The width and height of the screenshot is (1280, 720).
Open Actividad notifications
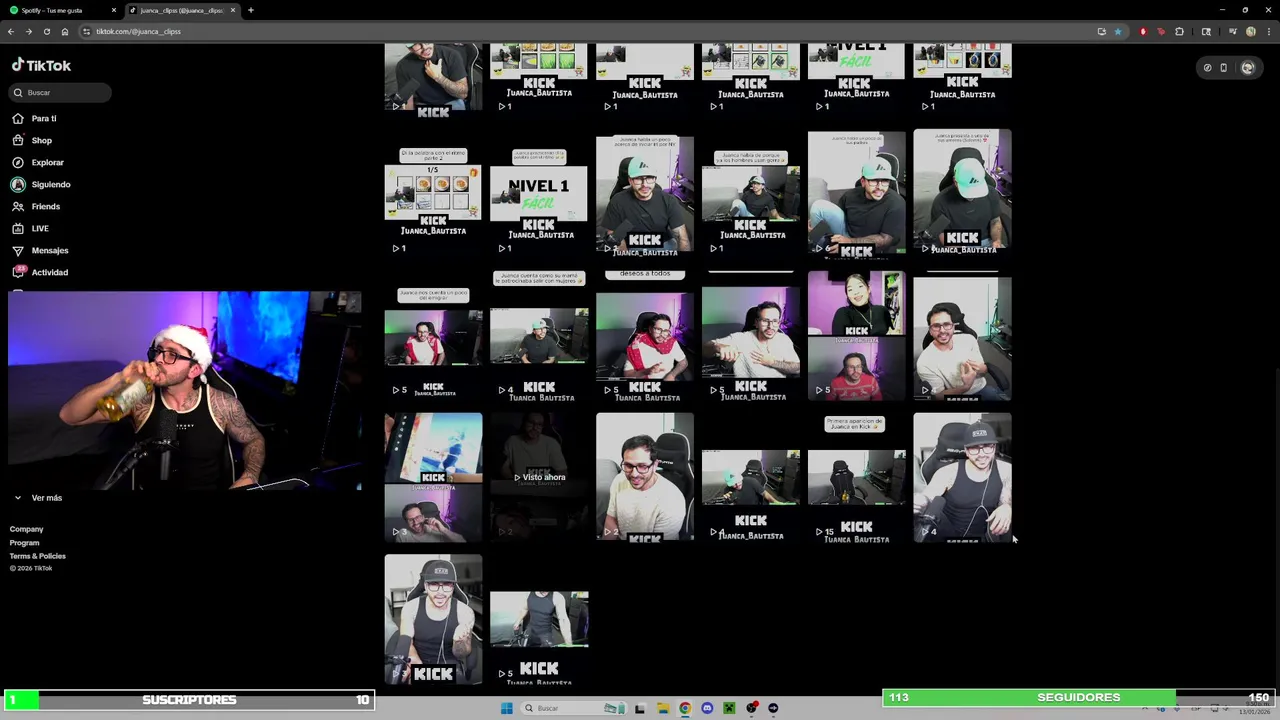[x=49, y=272]
